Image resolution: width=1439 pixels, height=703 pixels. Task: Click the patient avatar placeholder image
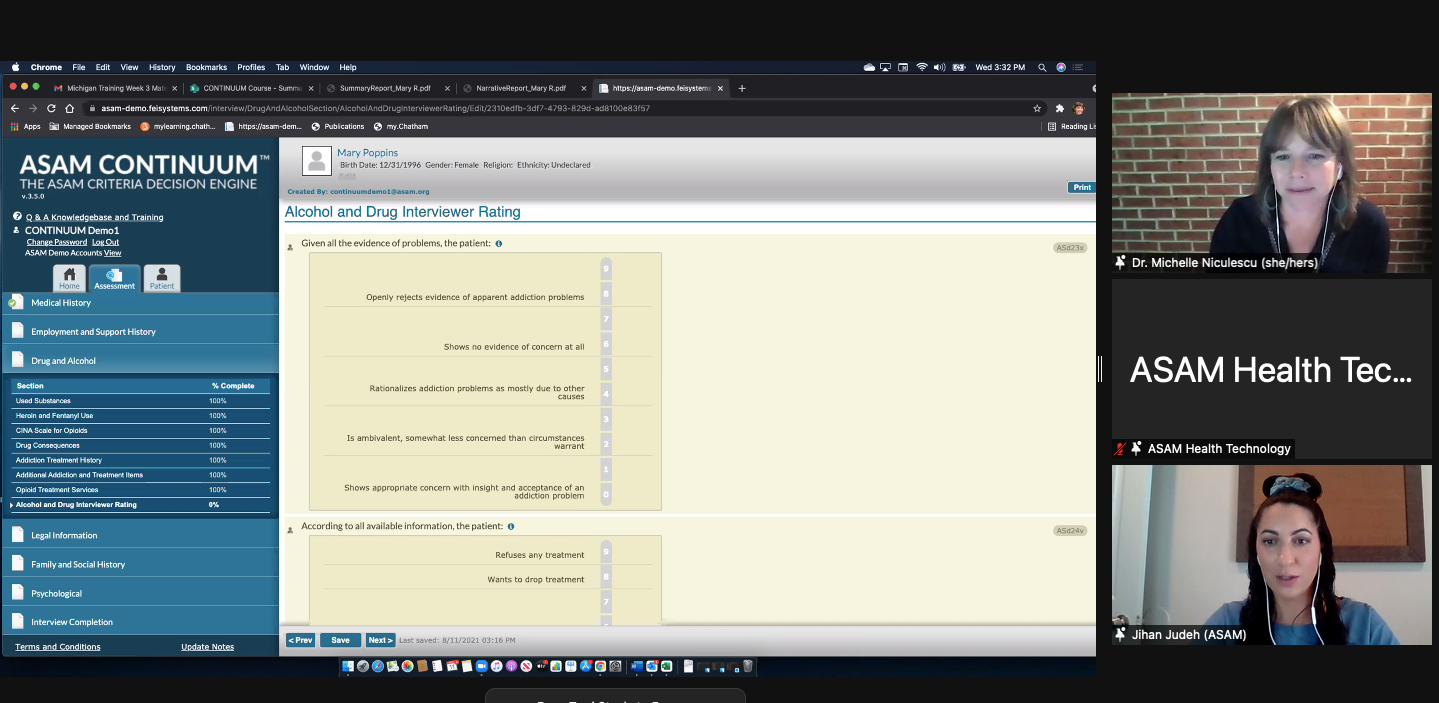click(317, 160)
